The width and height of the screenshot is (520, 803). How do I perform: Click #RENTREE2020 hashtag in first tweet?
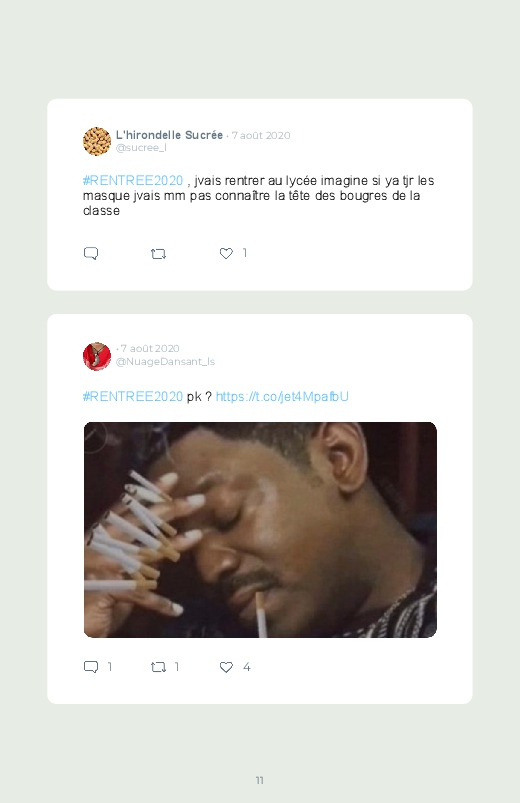133,181
